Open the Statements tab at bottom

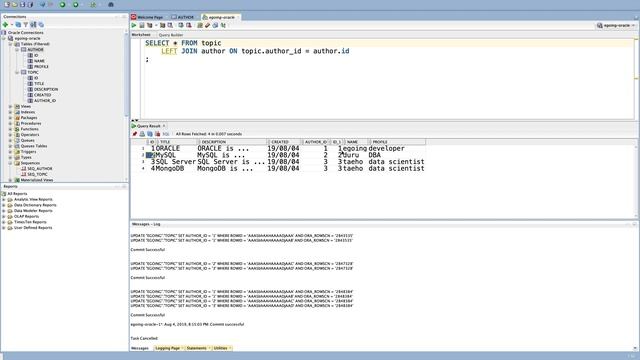tap(197, 348)
